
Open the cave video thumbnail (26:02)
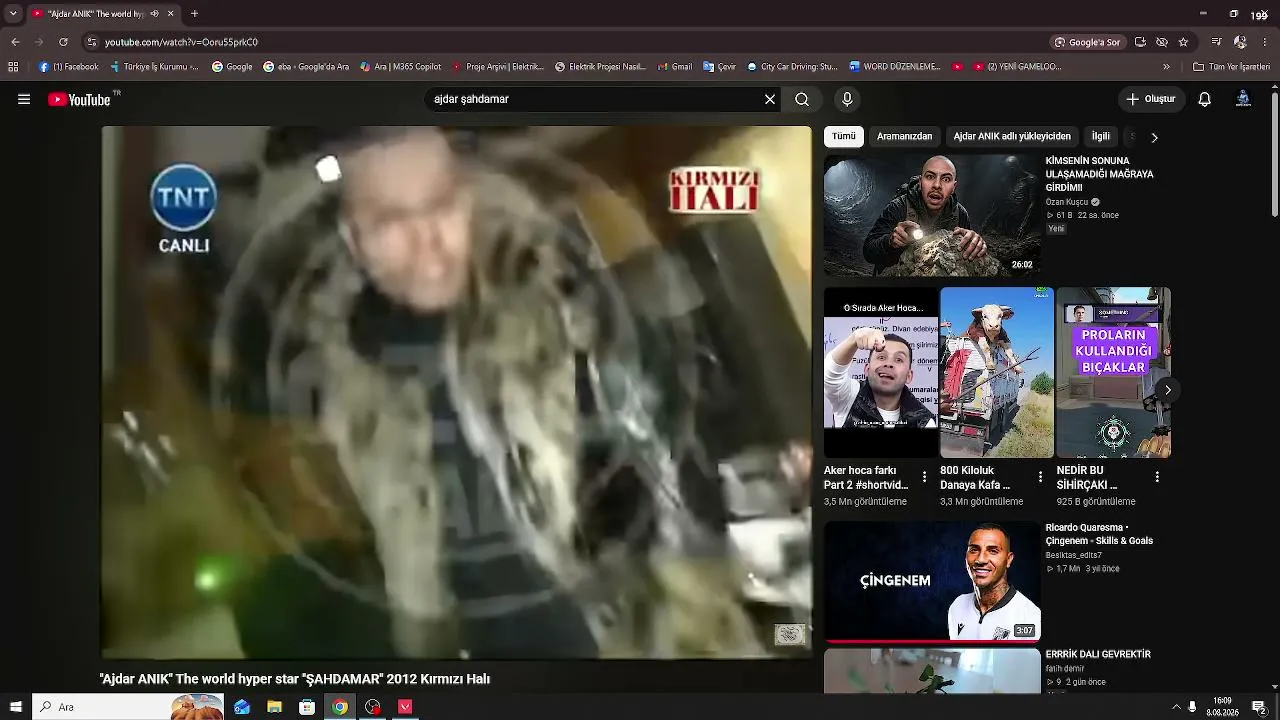click(932, 215)
